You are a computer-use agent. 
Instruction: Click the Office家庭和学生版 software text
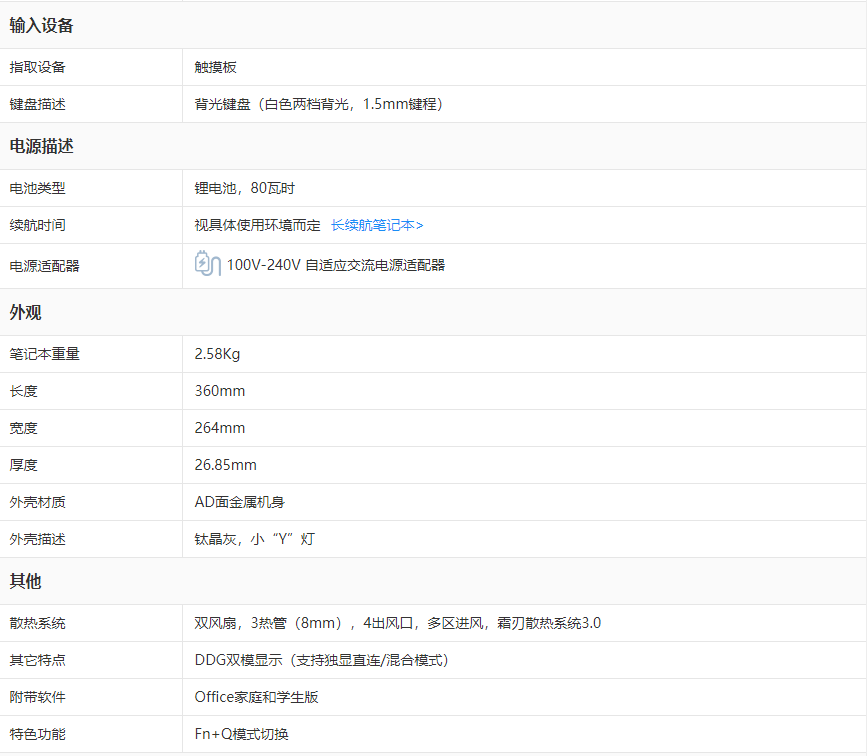pyautogui.click(x=256, y=697)
